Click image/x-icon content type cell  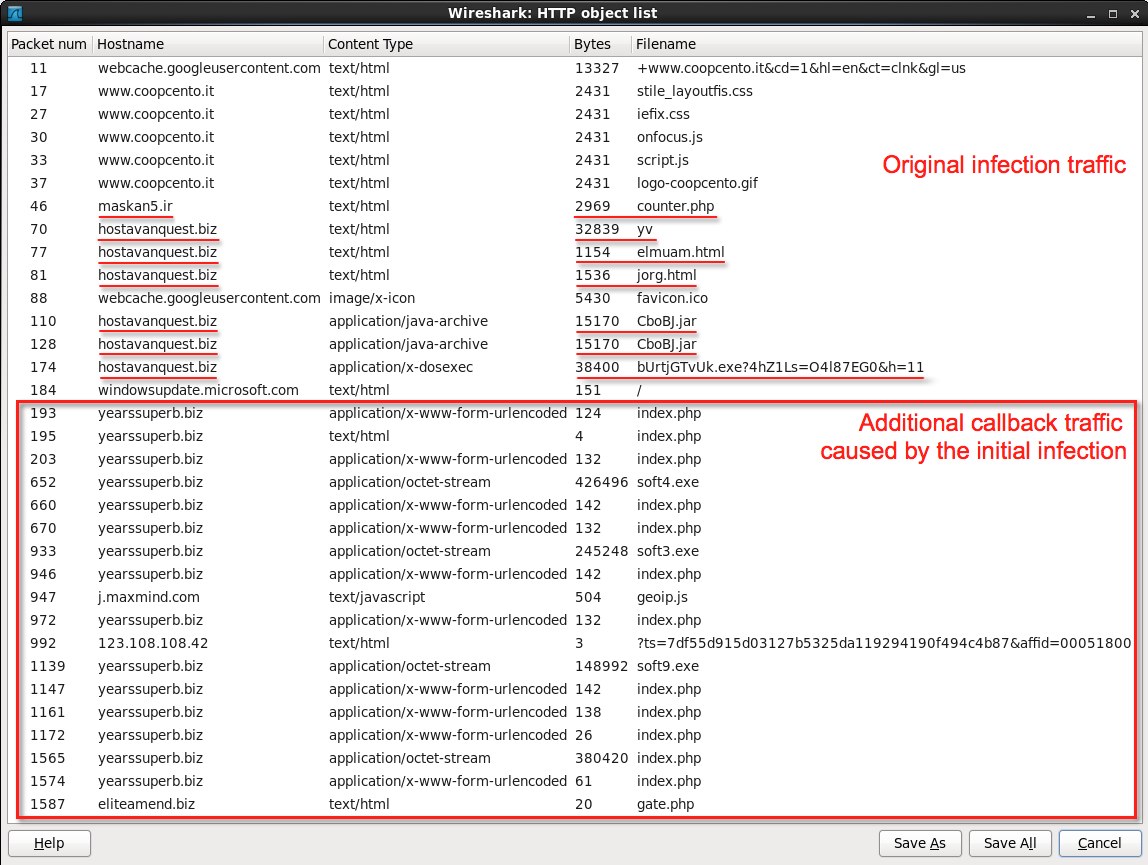coord(372,298)
